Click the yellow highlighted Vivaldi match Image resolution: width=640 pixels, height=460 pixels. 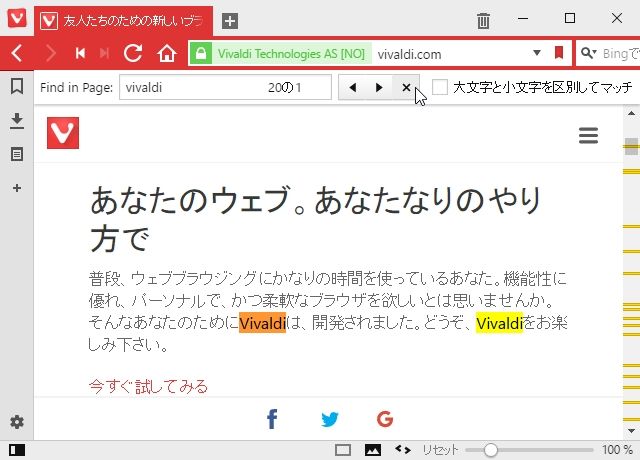click(x=499, y=323)
